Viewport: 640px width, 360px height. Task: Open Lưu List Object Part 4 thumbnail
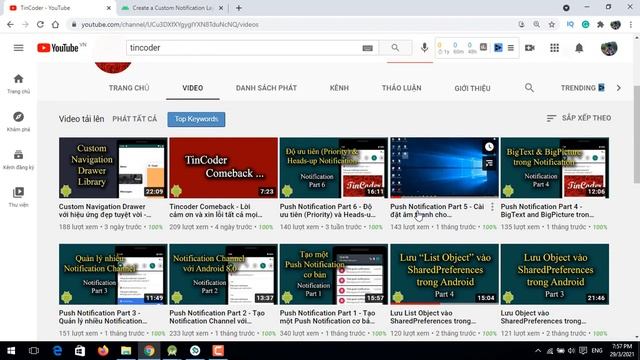click(x=444, y=274)
